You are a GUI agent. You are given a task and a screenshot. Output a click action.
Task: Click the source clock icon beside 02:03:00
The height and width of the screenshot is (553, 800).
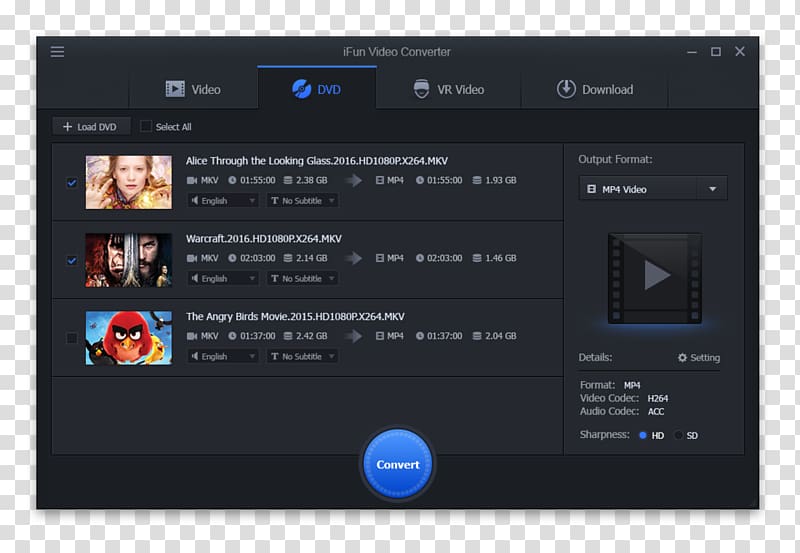point(232,258)
